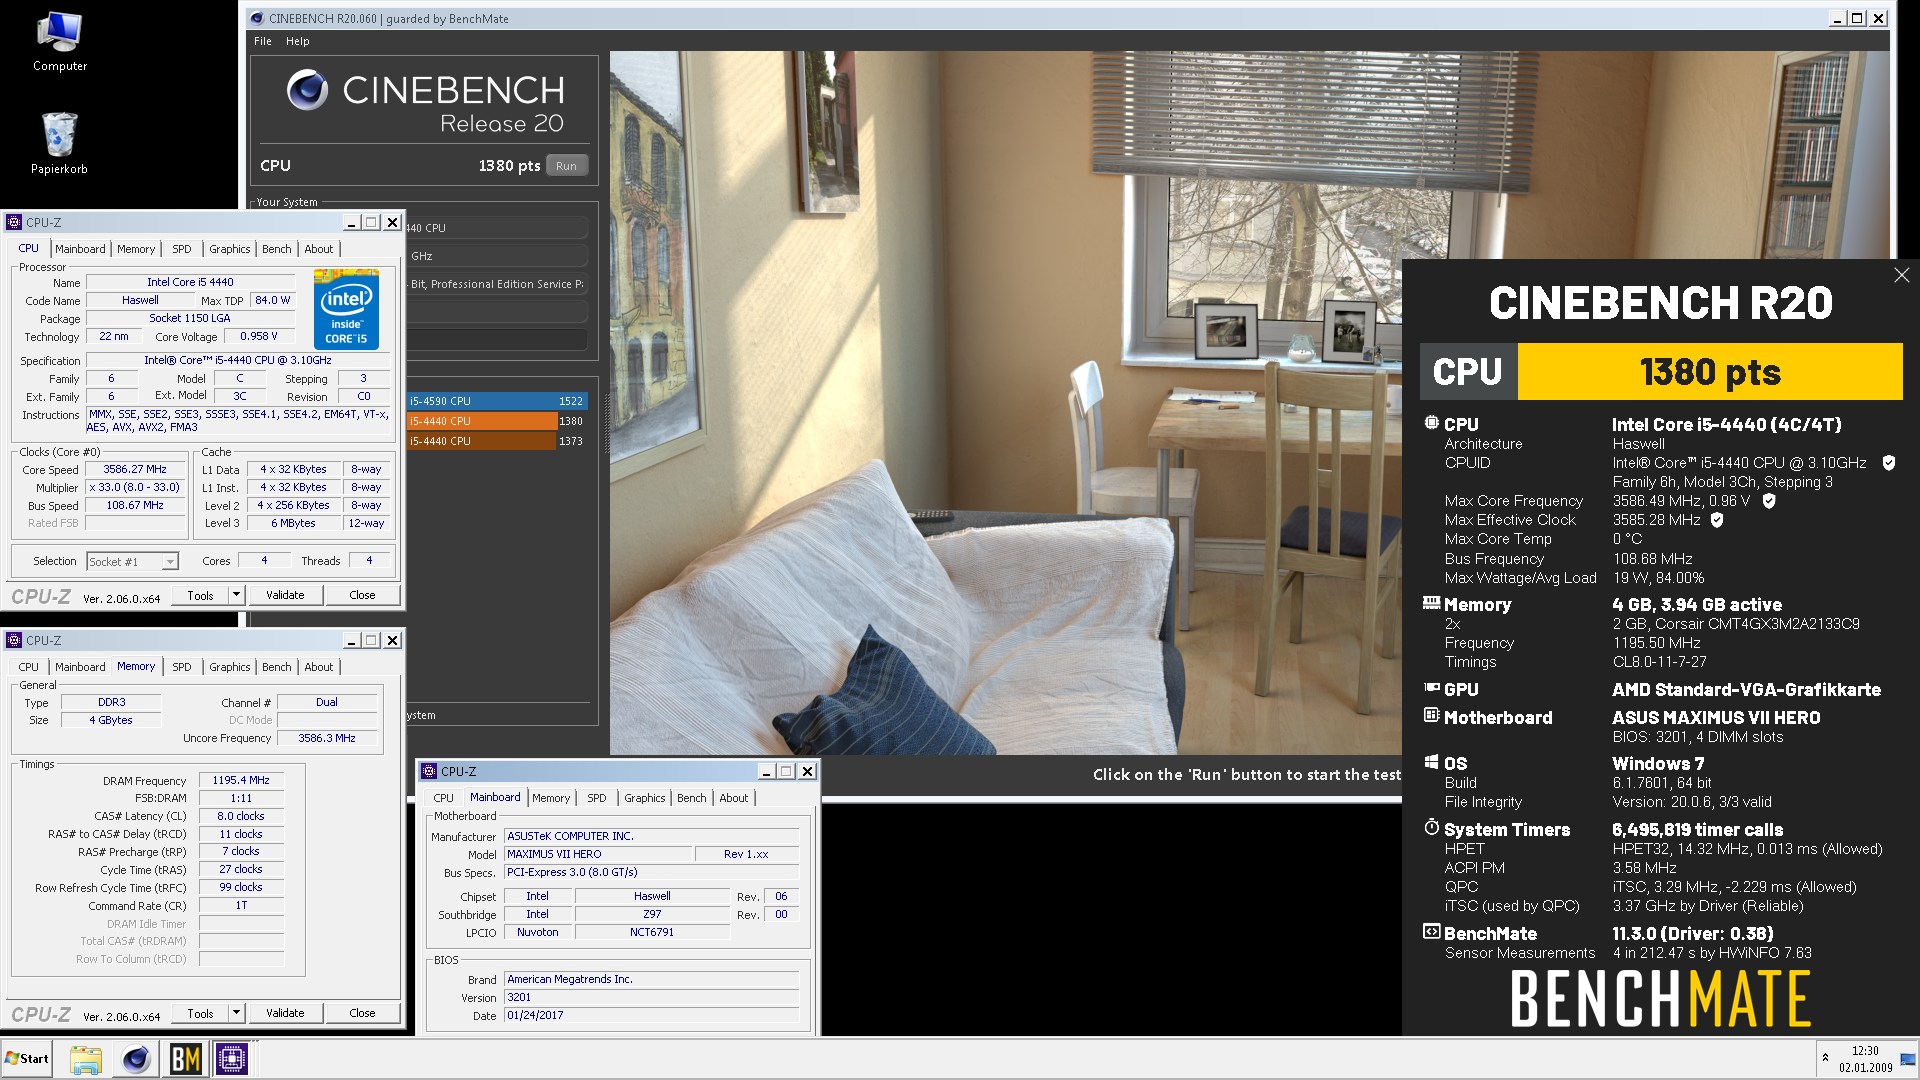
Task: Open About tab in Mainboard CPU-Z window
Action: pos(734,798)
